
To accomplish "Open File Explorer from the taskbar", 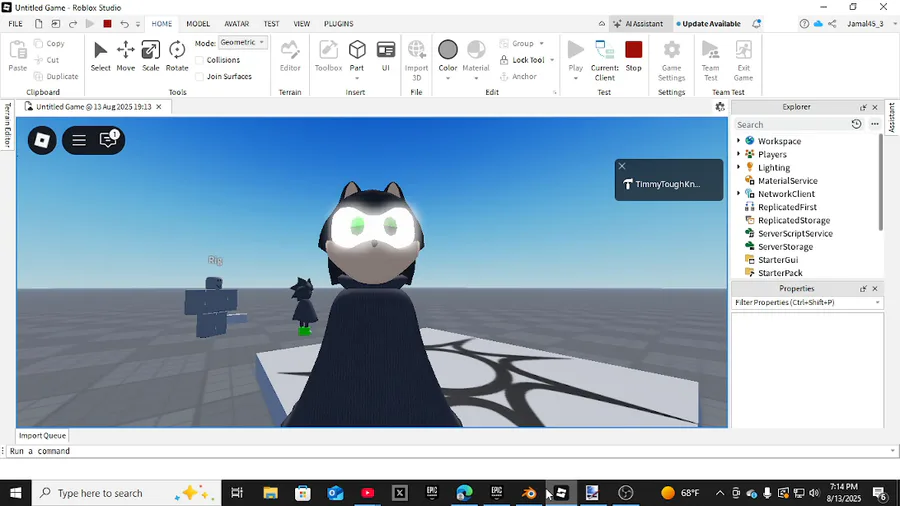I will [270, 493].
